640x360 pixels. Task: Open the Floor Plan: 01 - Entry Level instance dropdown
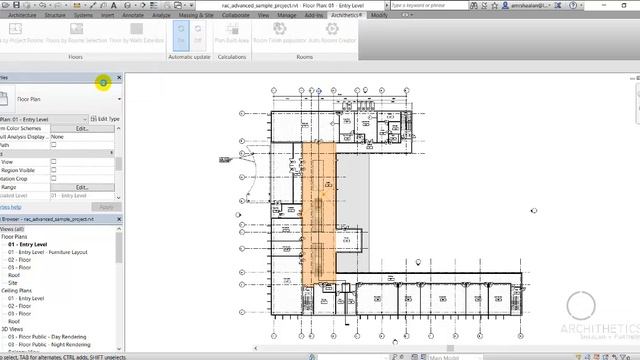point(85,119)
